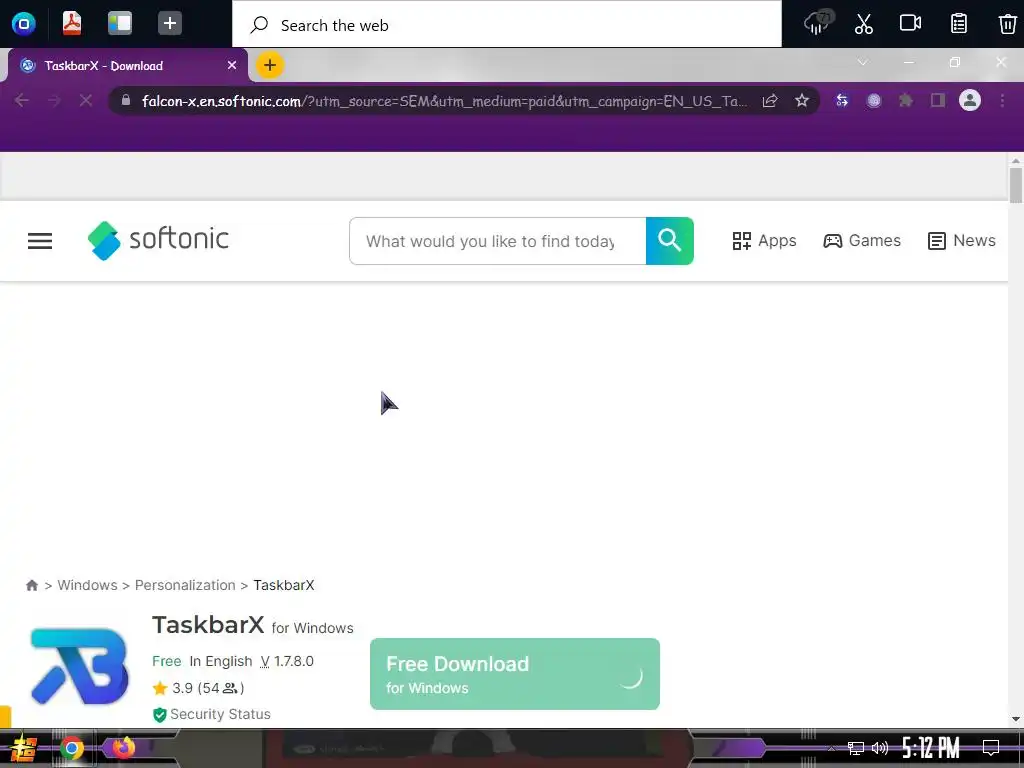Open the Security Status shield link
This screenshot has width=1024, height=768.
tap(211, 714)
